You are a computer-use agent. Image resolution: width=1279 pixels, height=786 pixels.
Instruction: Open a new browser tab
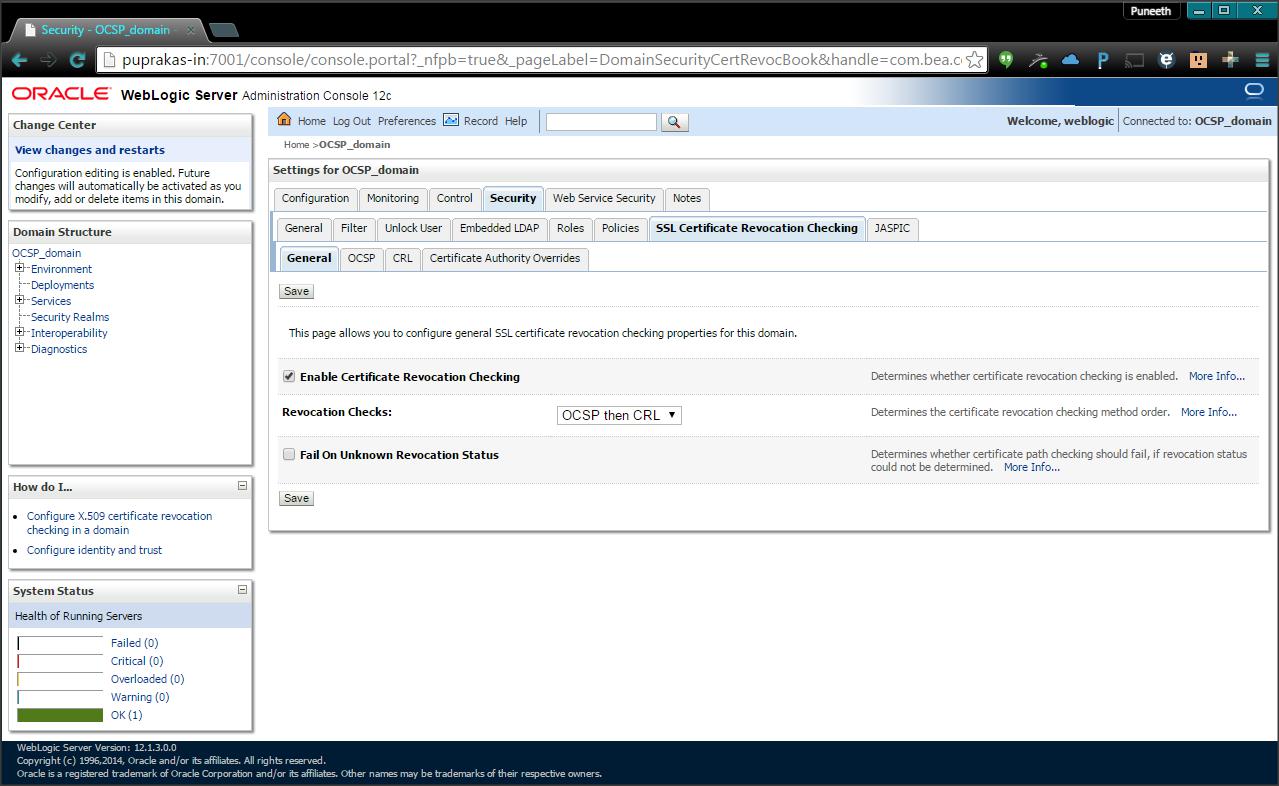point(223,30)
